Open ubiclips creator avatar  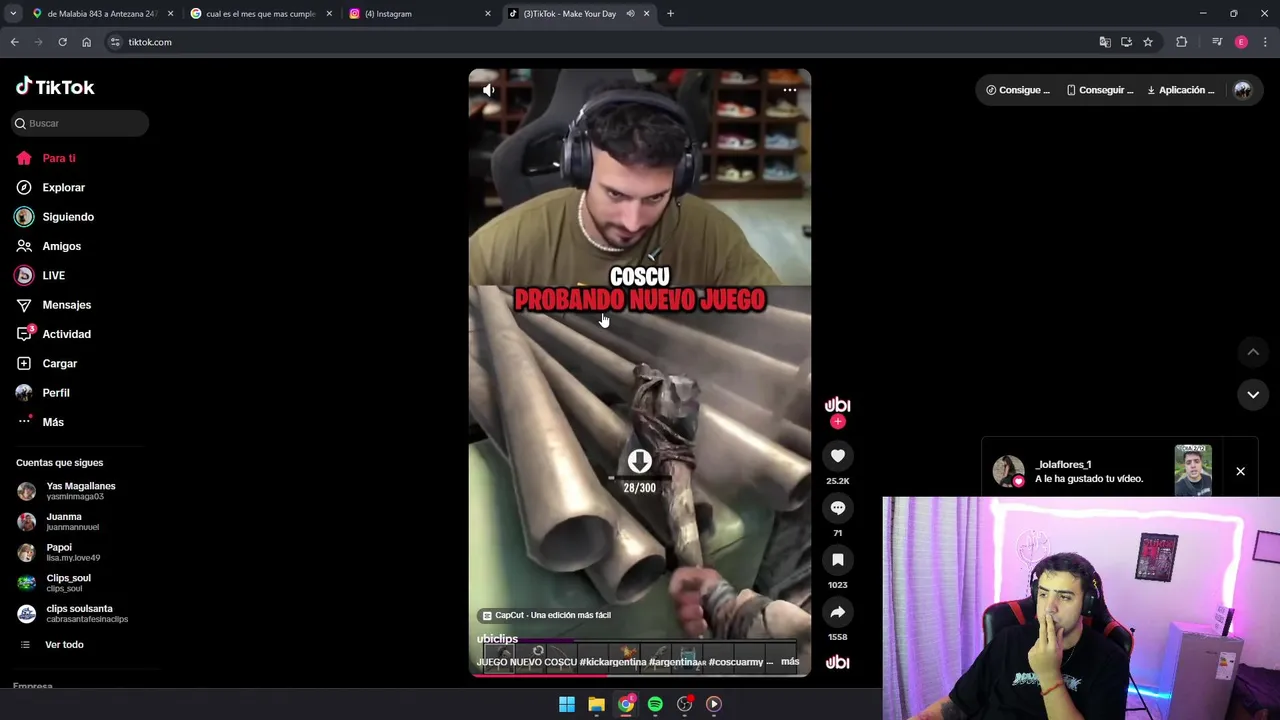tap(837, 404)
